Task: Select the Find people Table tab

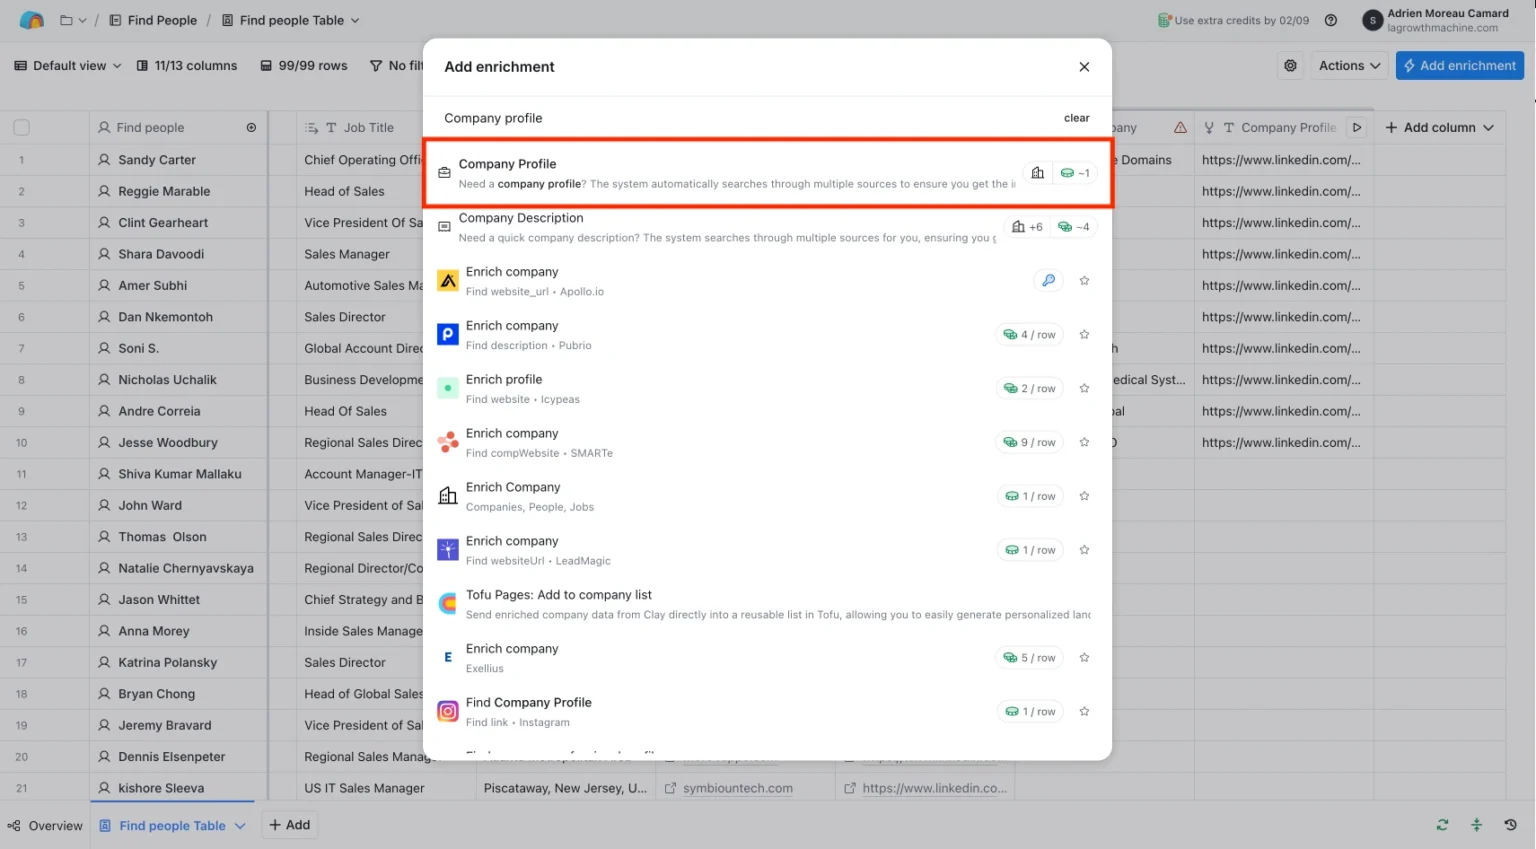Action: (x=172, y=826)
